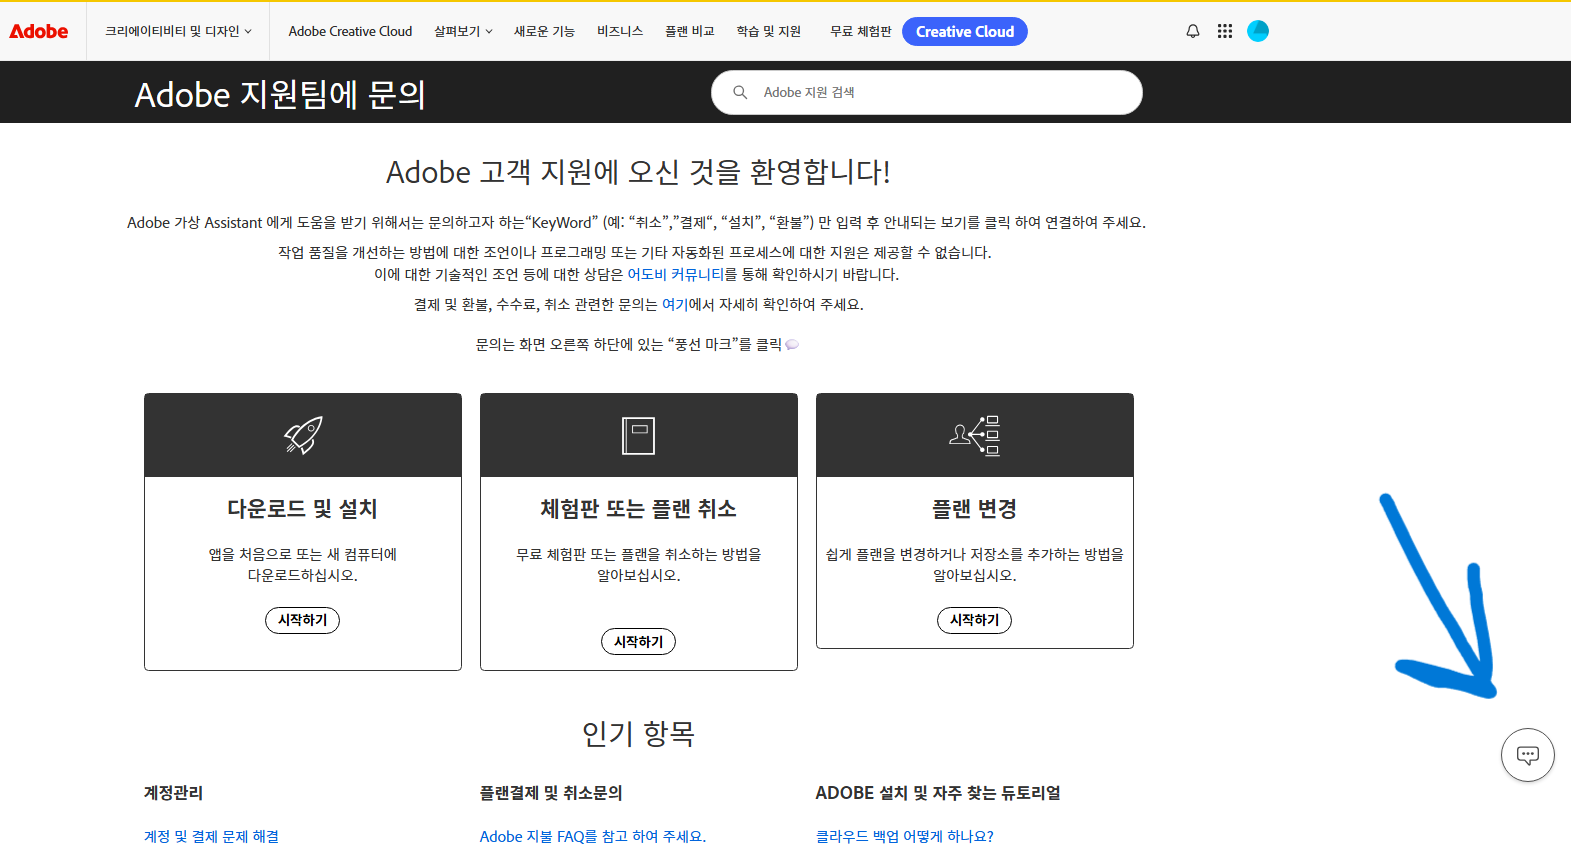Open 클라우드 백업 어떻게 하나요? link
Screen dimensions: 1571x850
(x=904, y=836)
